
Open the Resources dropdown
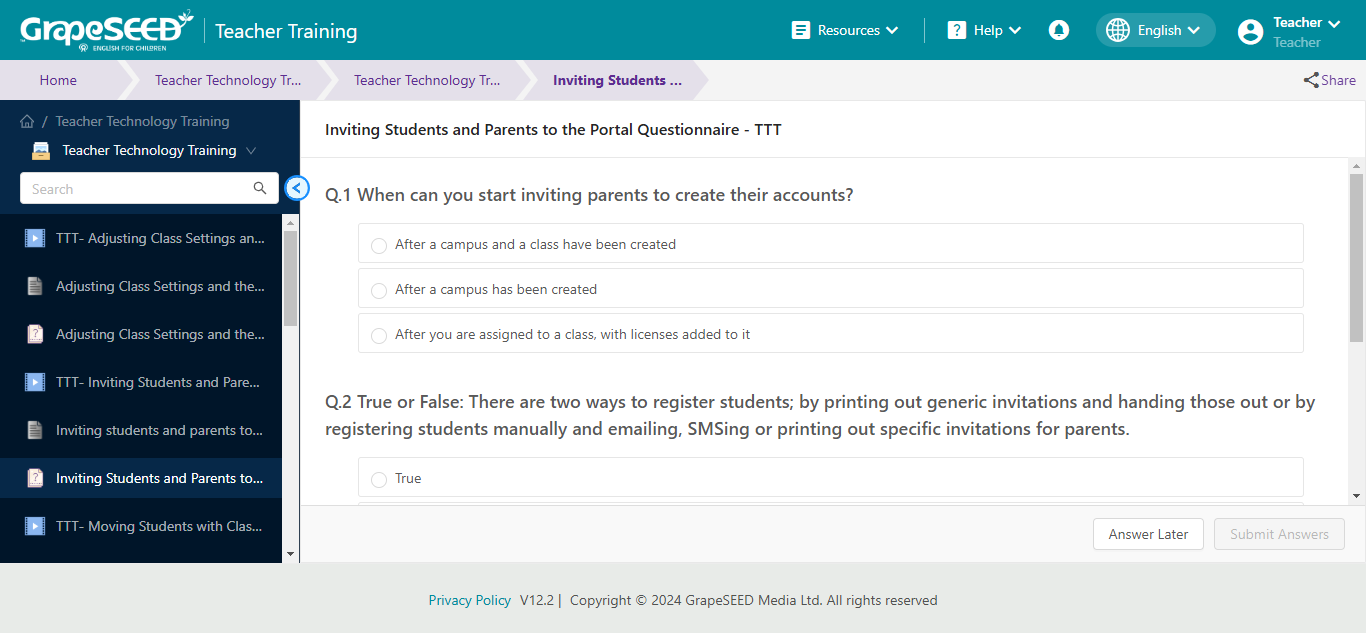tap(845, 30)
